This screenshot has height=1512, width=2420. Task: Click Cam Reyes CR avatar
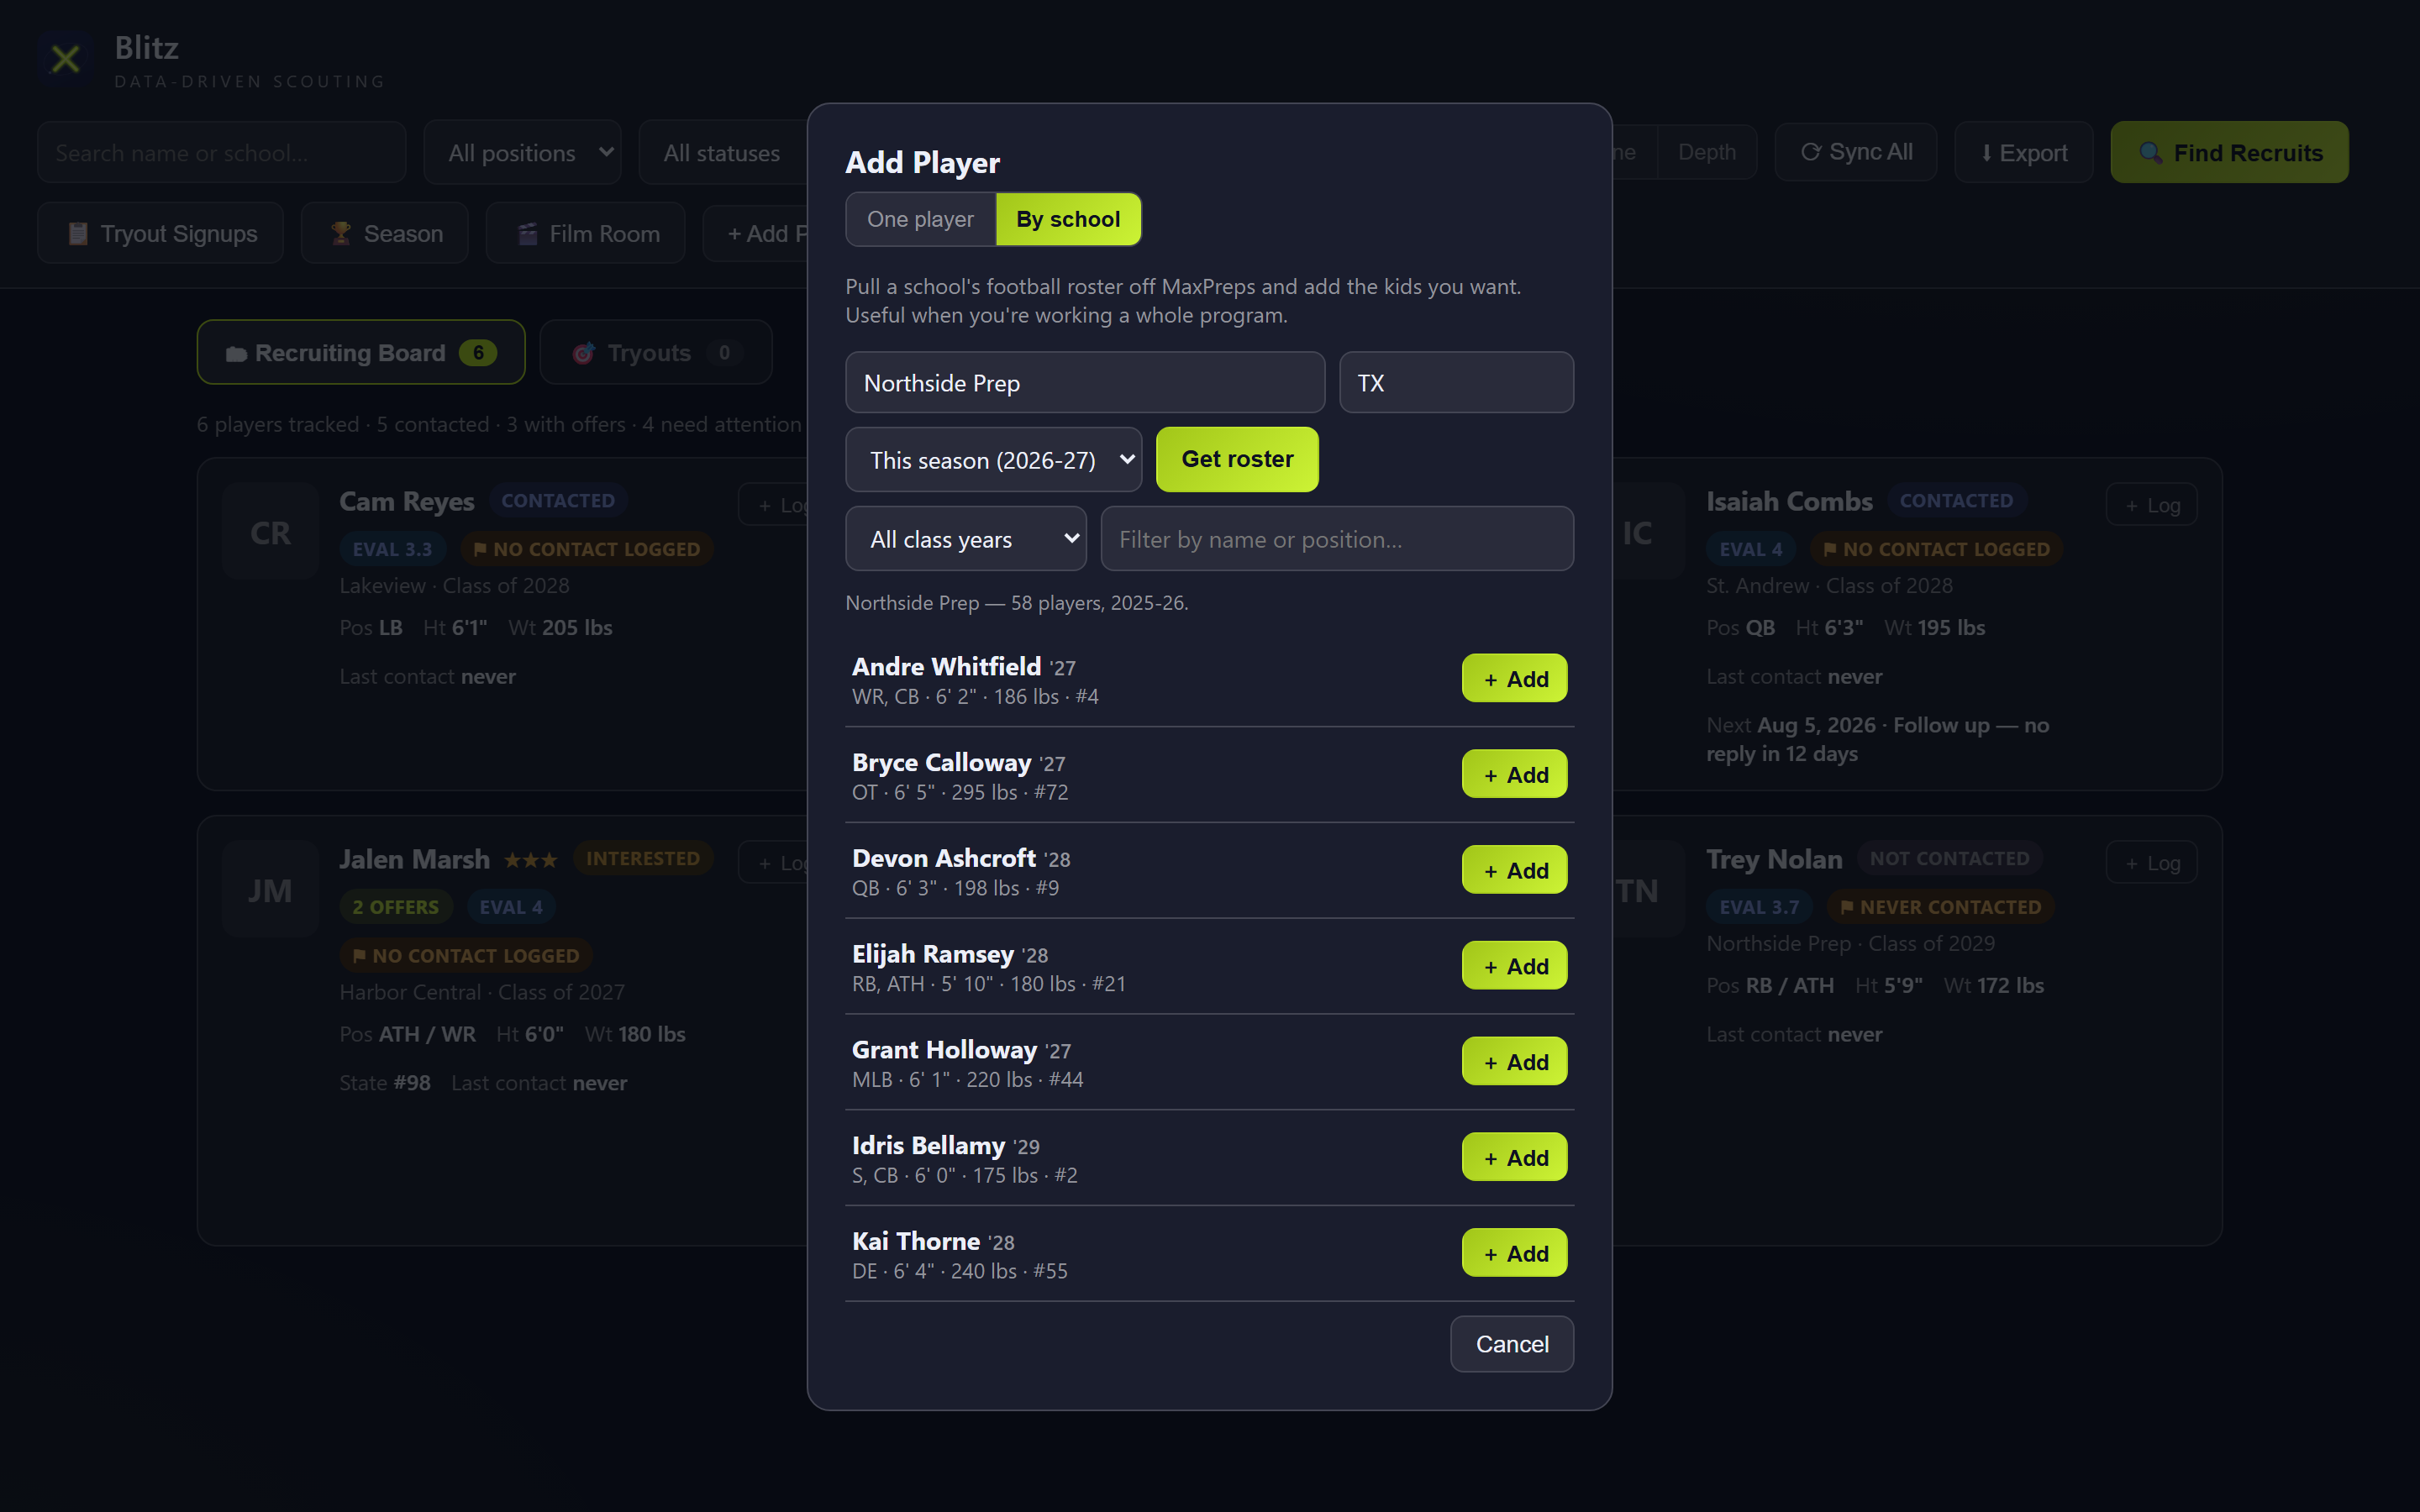(270, 532)
